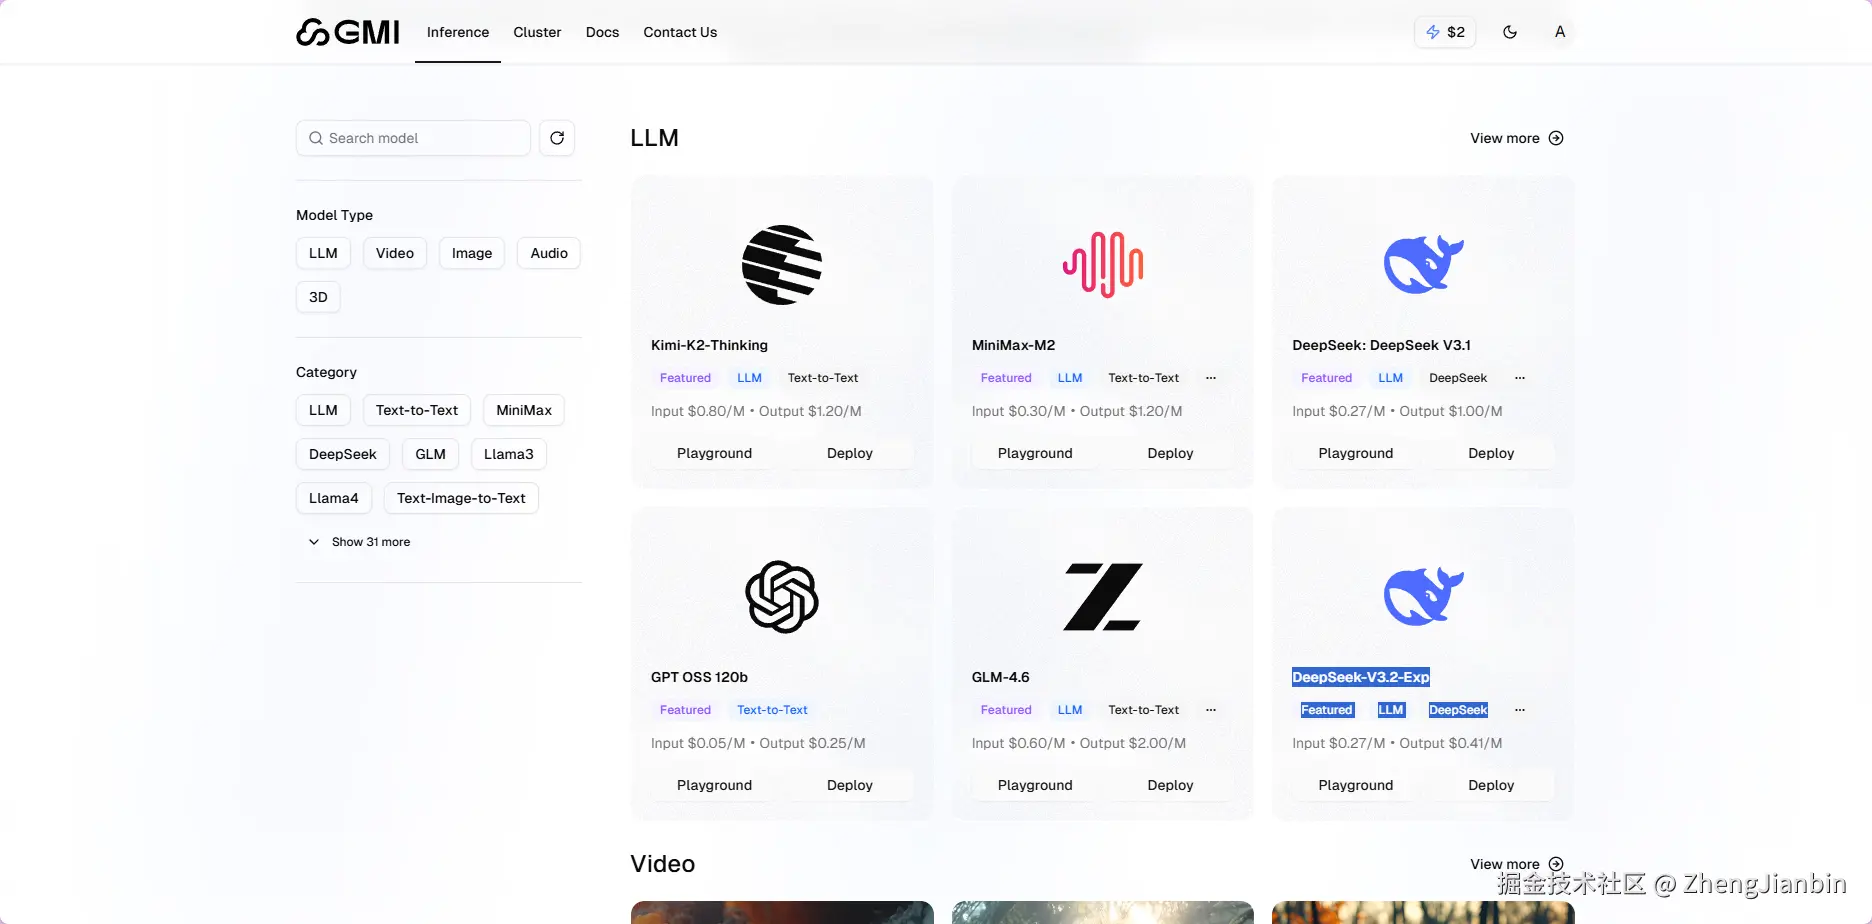Select the Llama4 category filter

(x=334, y=498)
